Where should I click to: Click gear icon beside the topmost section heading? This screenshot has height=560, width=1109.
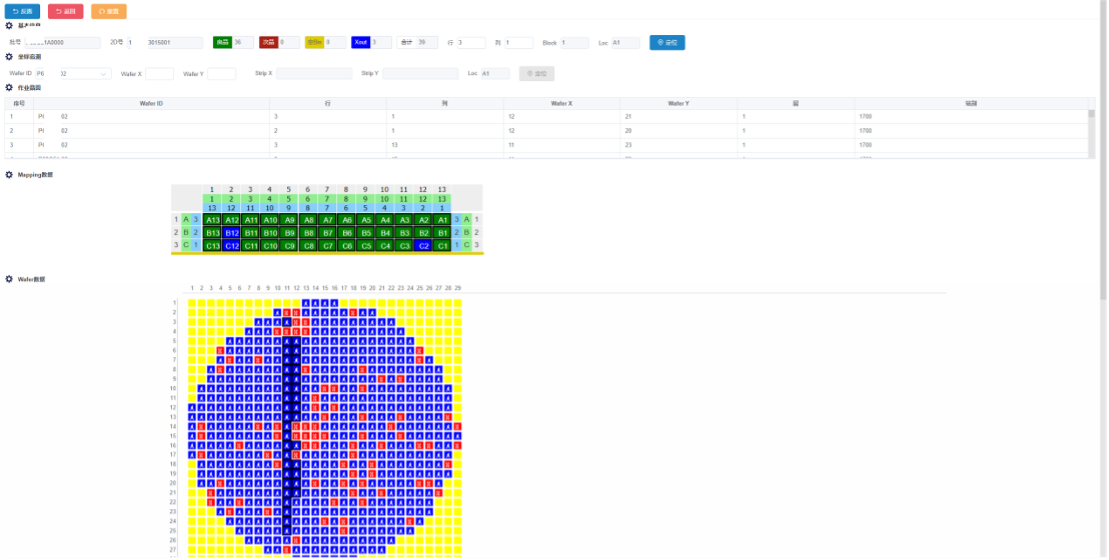[9, 25]
